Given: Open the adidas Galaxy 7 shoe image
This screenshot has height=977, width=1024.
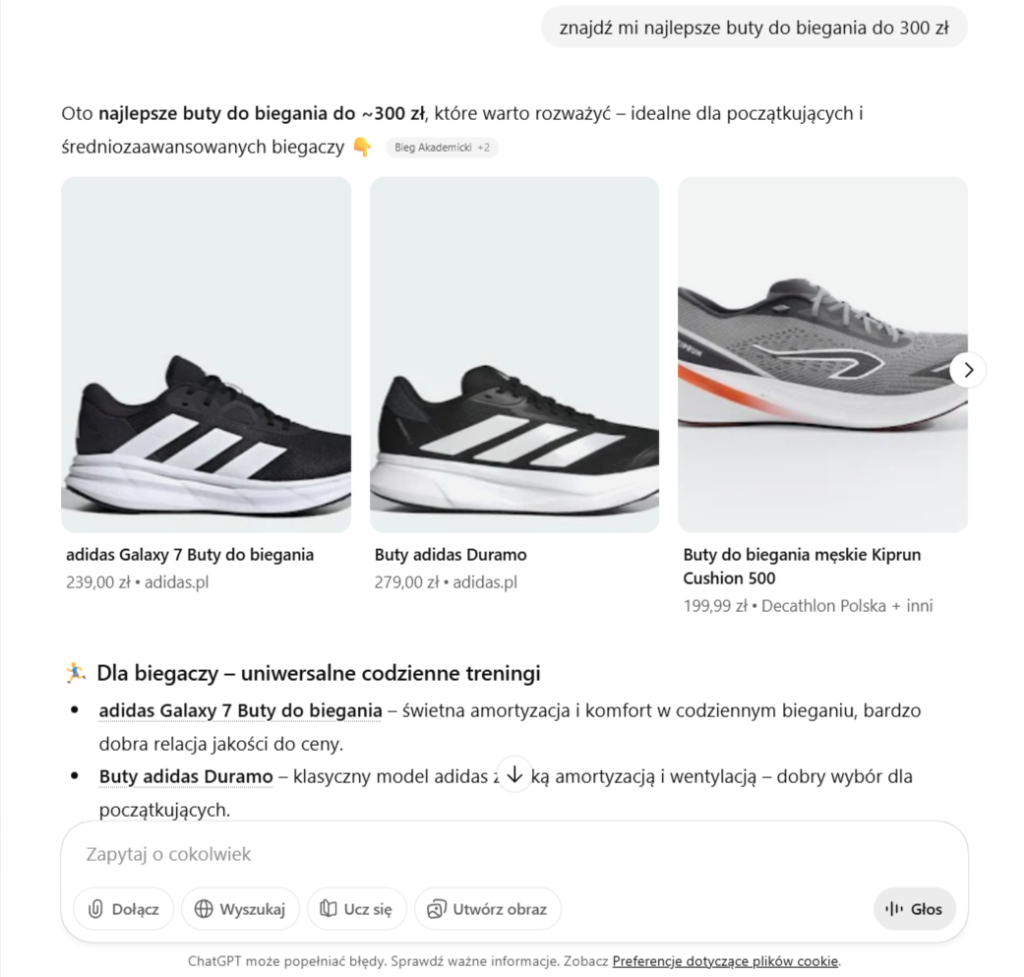Looking at the screenshot, I should tap(206, 355).
